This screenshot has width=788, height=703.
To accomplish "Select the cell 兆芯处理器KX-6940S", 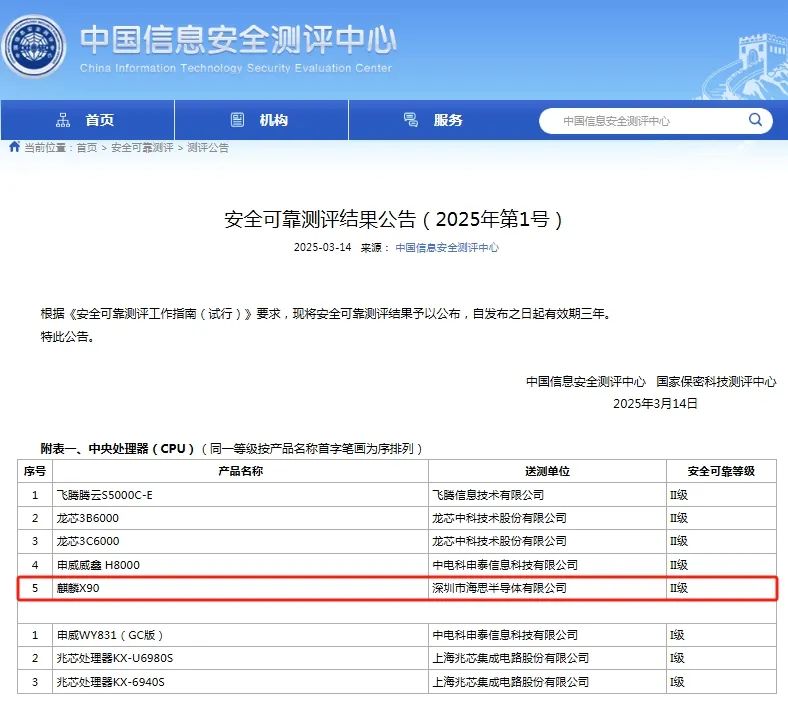I will (x=240, y=682).
